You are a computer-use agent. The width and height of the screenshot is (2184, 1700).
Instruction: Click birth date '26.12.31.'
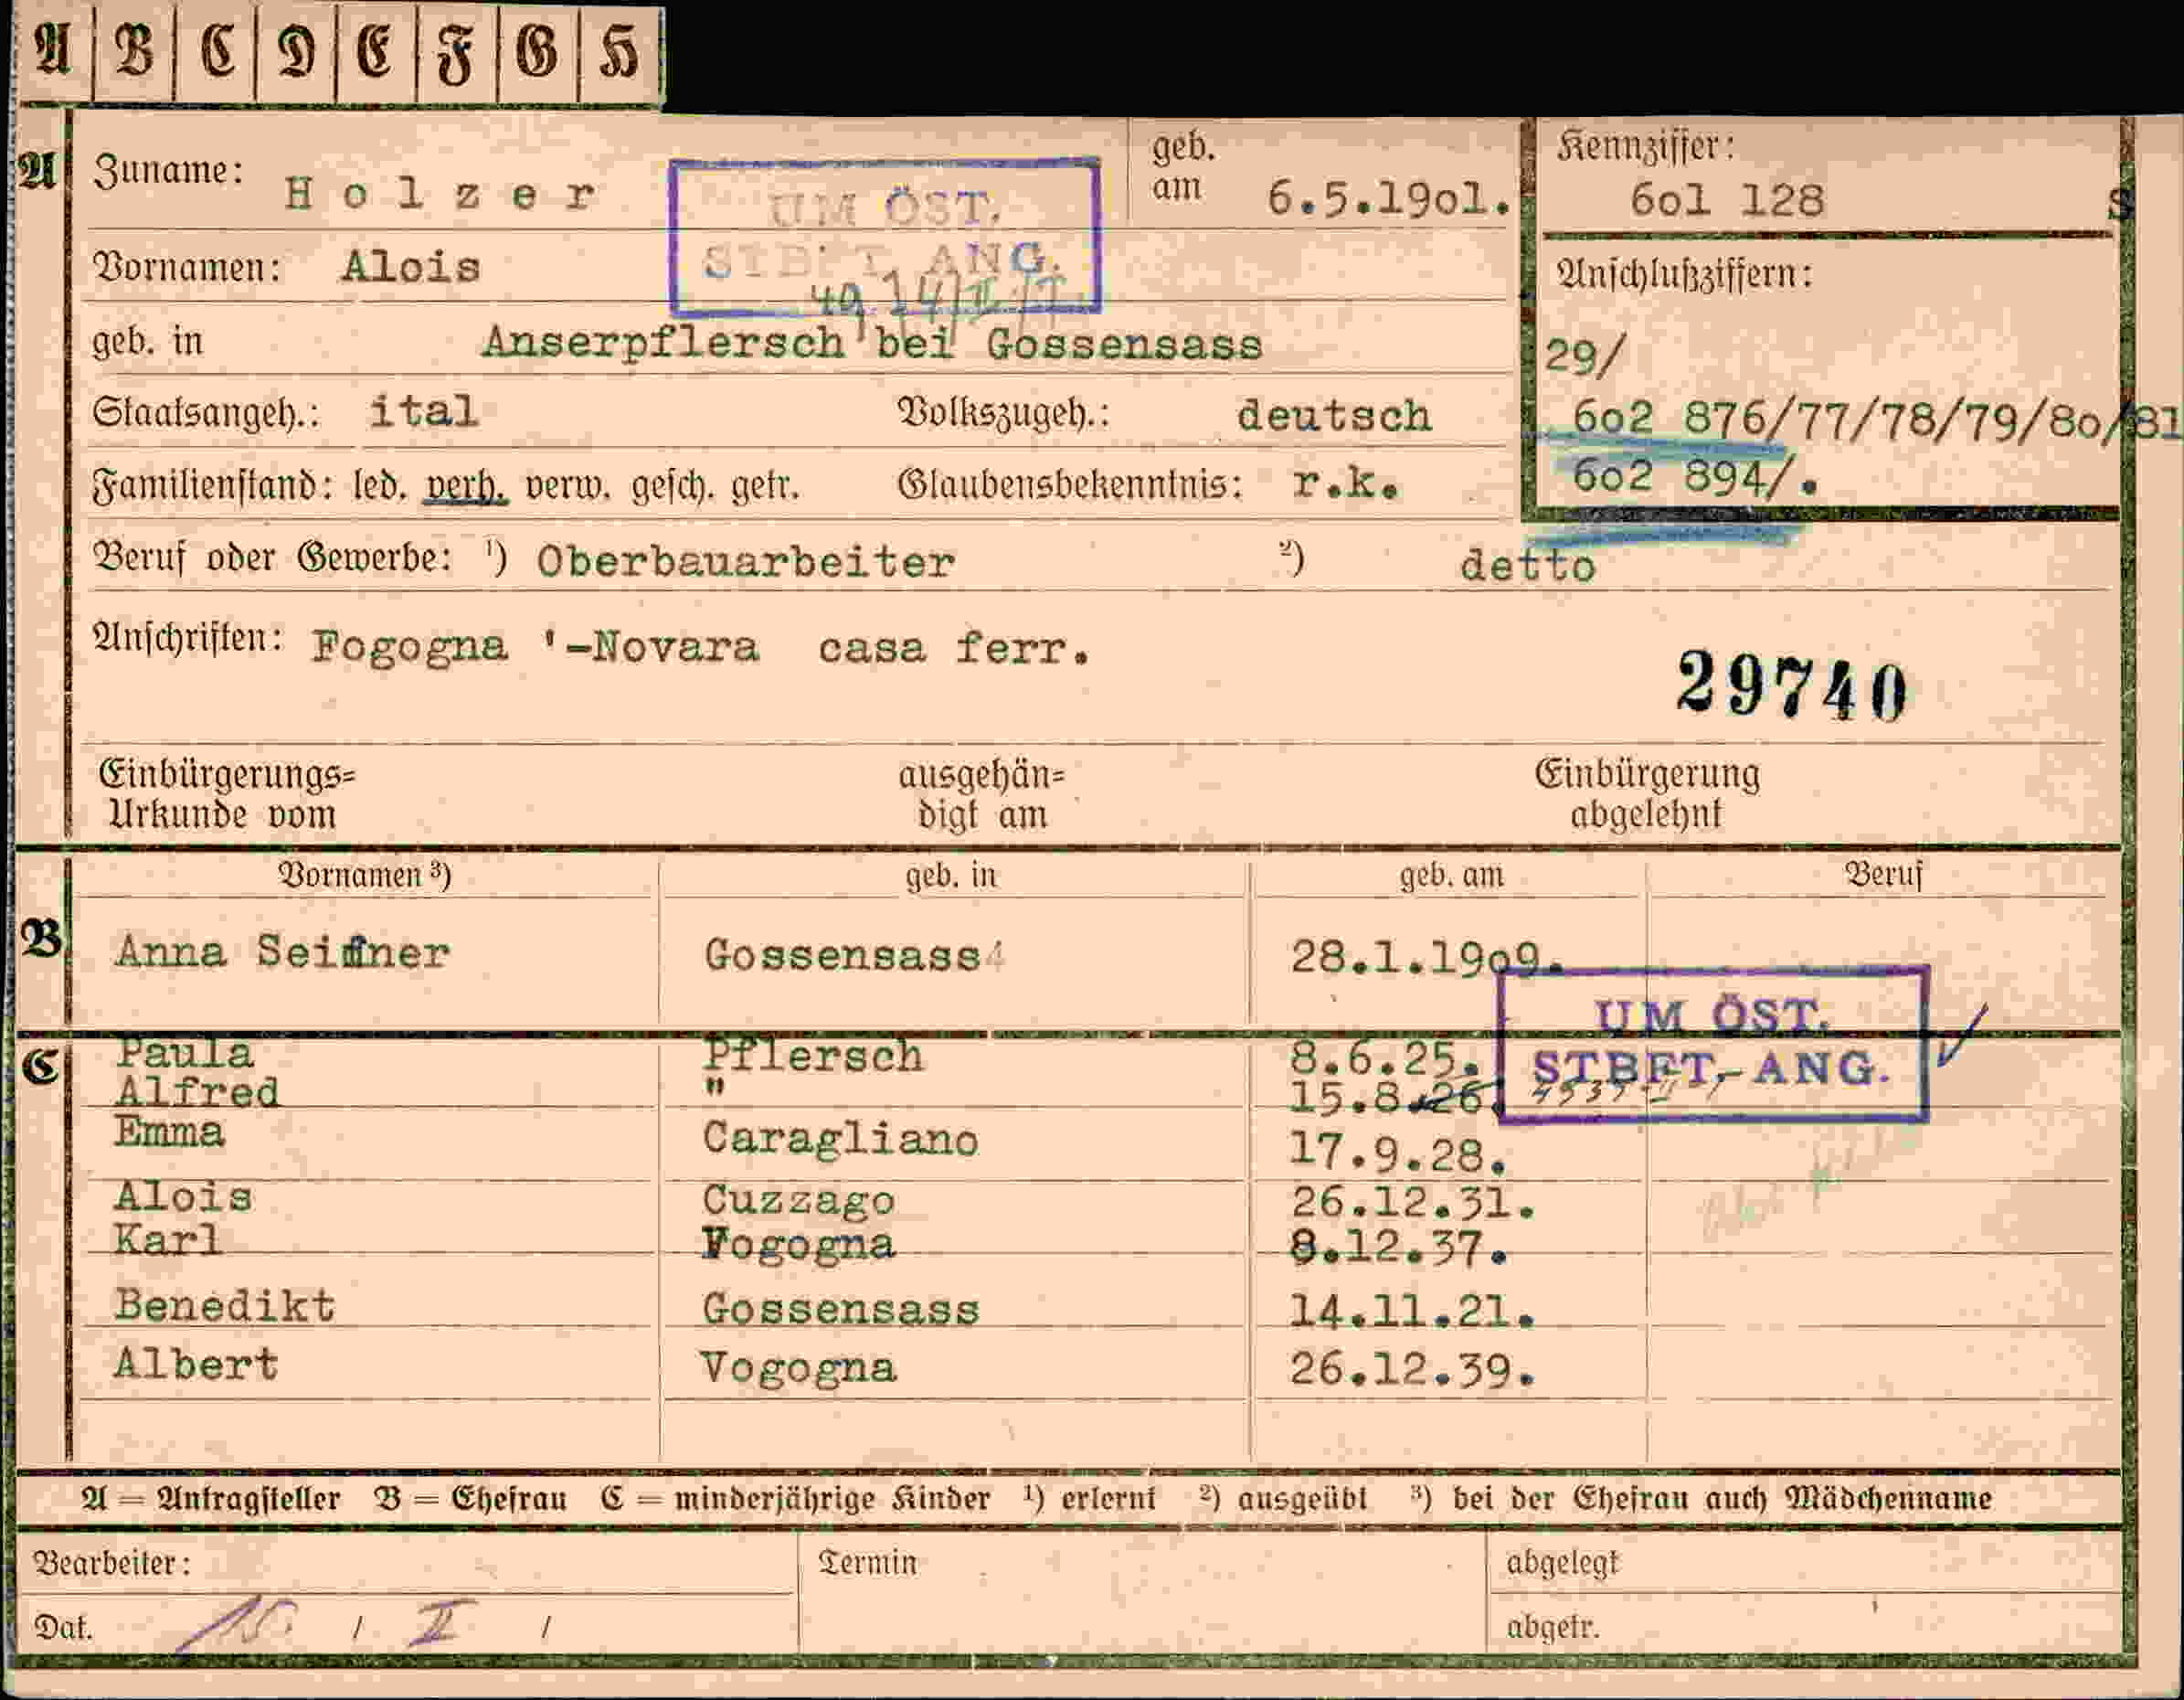(x=1412, y=1203)
